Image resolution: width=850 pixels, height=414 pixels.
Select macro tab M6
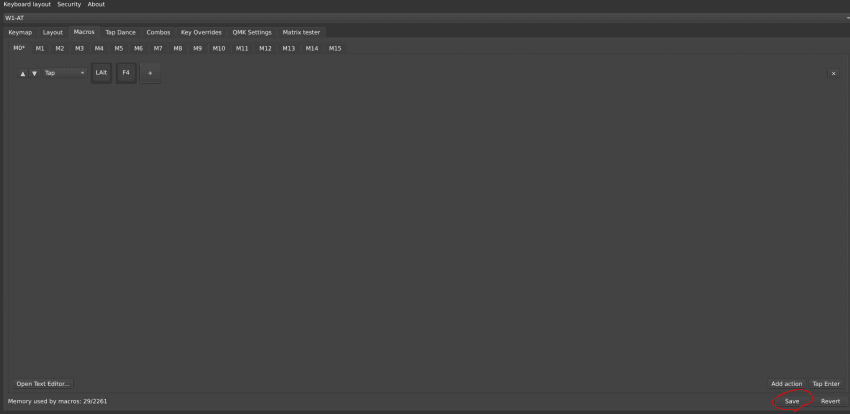click(138, 49)
